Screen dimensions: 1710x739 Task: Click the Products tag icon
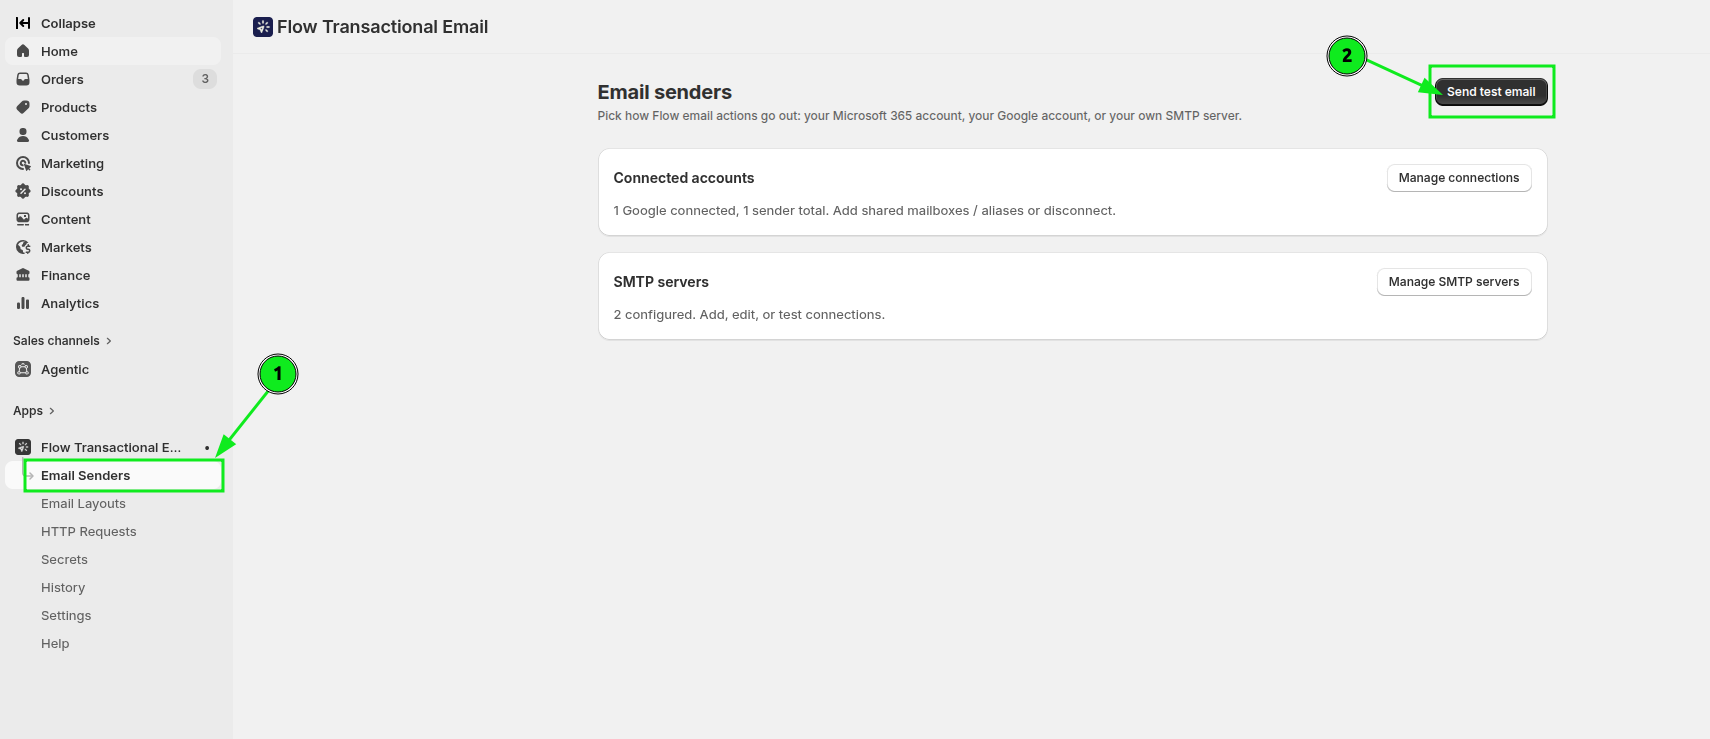coord(23,107)
